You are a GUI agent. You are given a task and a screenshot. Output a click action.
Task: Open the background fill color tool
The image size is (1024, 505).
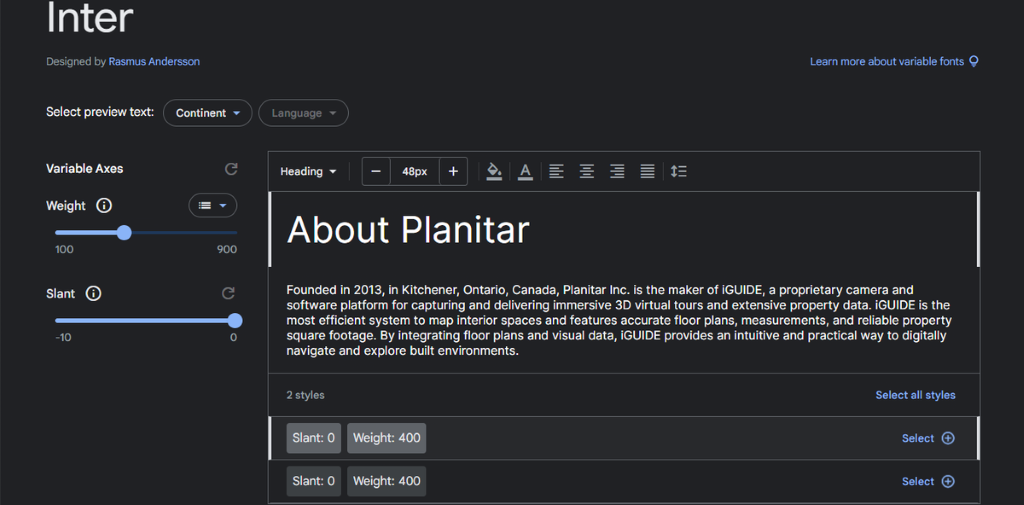[494, 172]
